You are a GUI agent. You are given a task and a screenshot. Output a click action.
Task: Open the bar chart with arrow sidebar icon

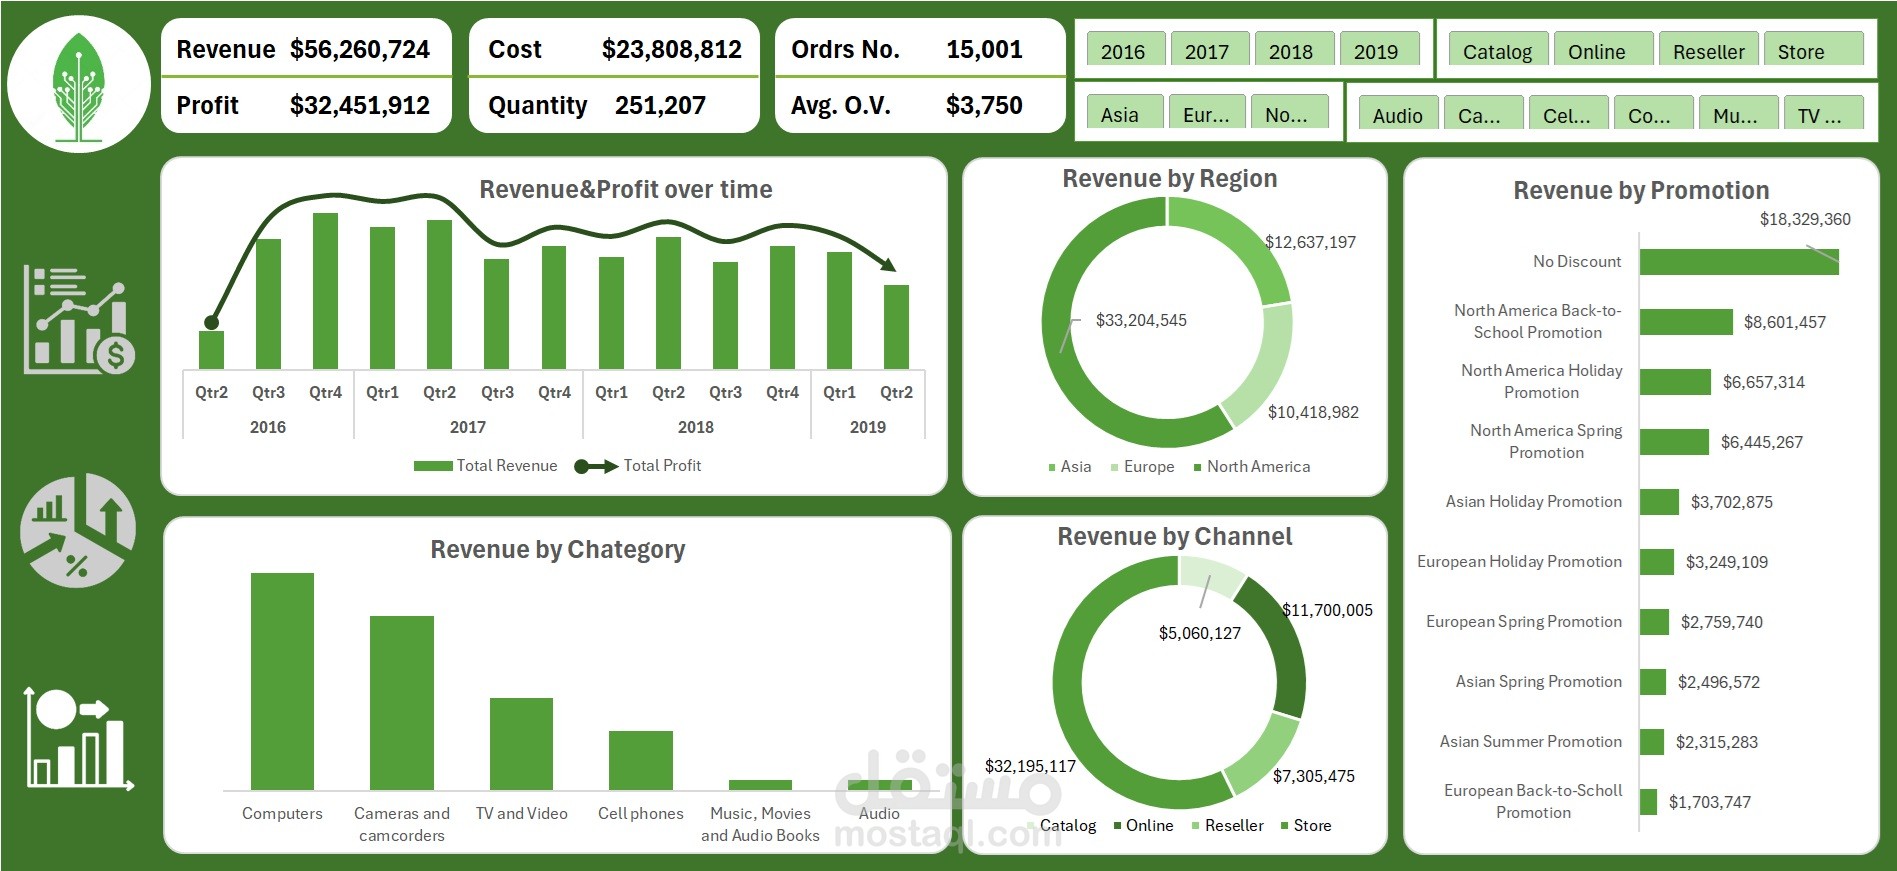coord(79,740)
